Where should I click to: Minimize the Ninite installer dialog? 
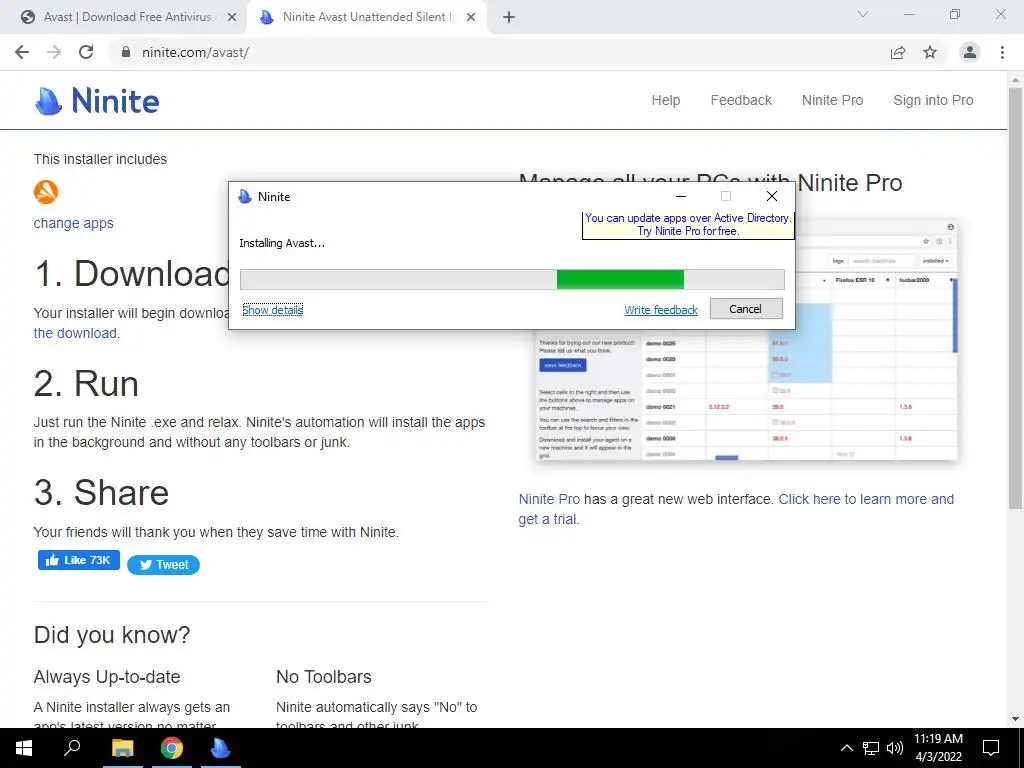click(x=680, y=196)
